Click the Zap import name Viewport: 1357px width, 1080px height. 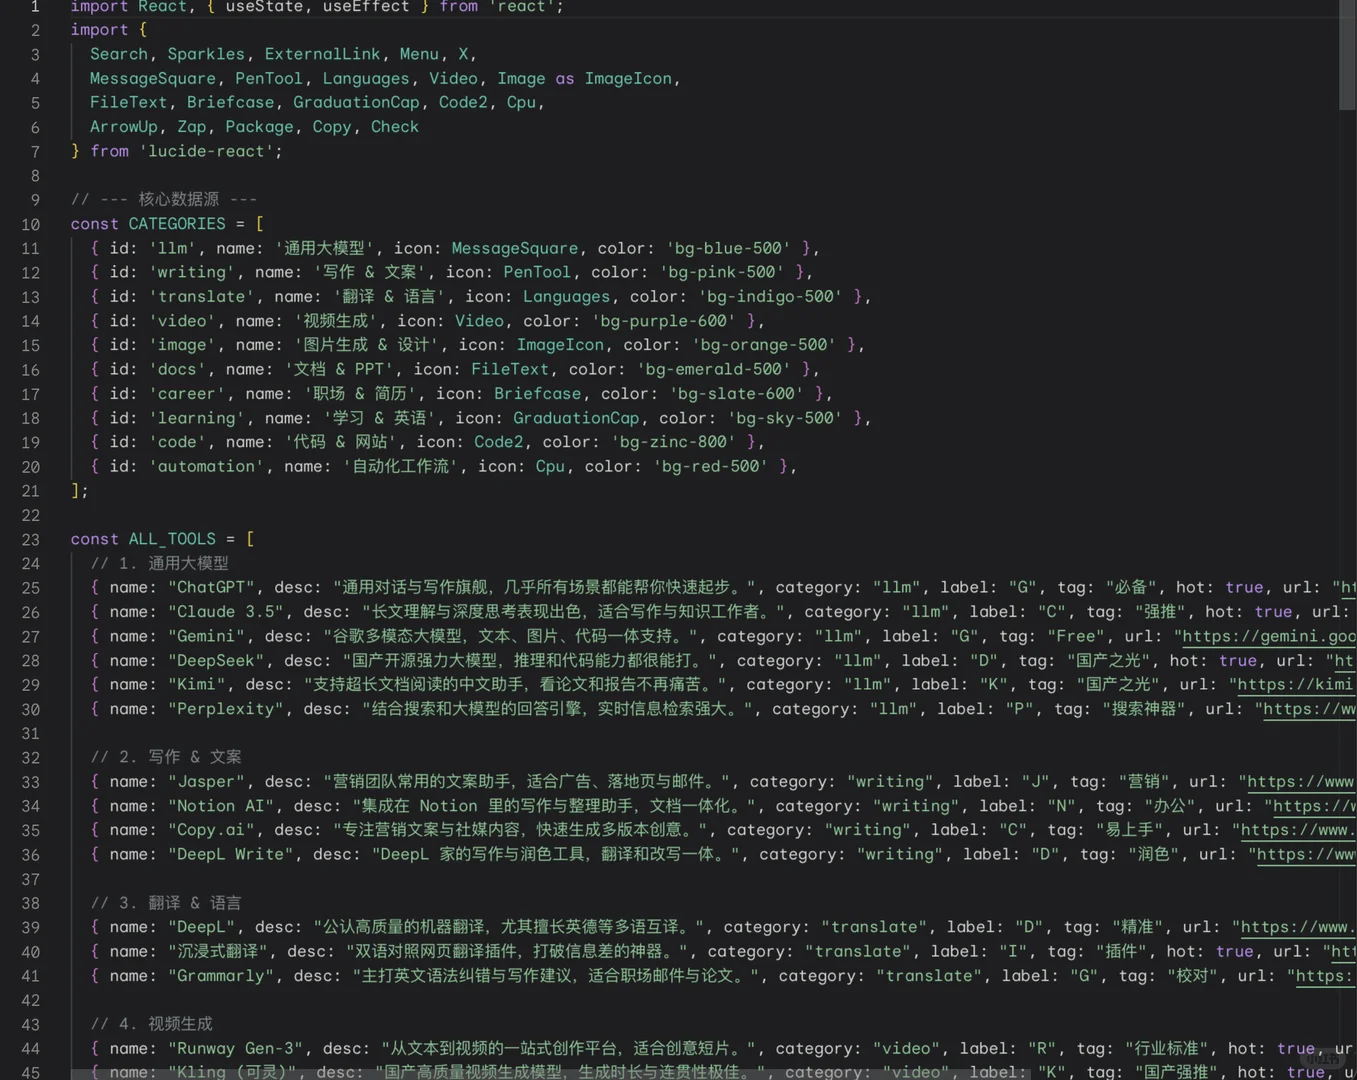tap(191, 127)
